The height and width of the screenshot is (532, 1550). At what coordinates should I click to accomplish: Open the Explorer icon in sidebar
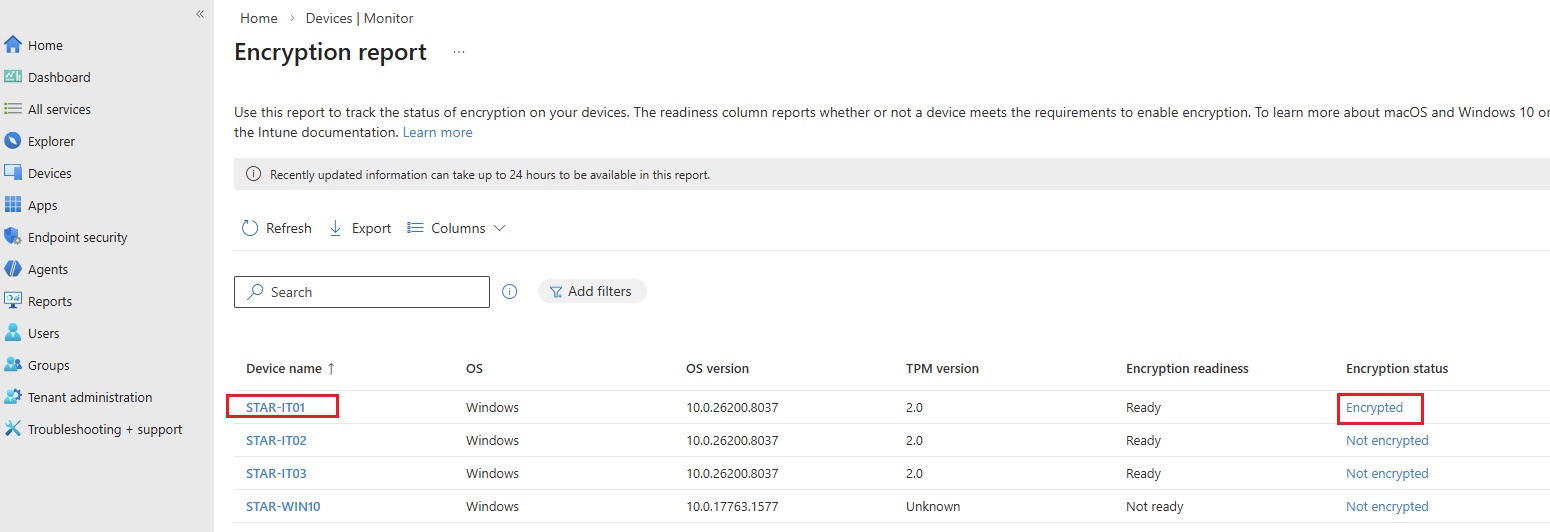coord(13,141)
